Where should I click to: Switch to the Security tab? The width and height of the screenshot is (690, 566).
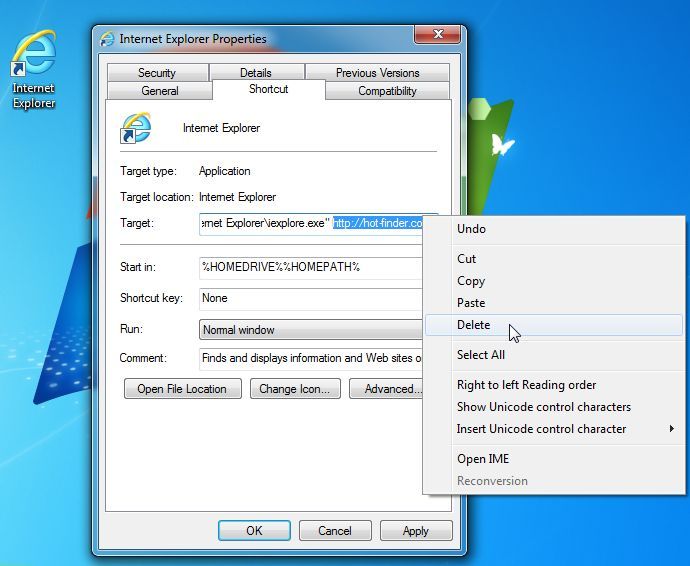157,73
